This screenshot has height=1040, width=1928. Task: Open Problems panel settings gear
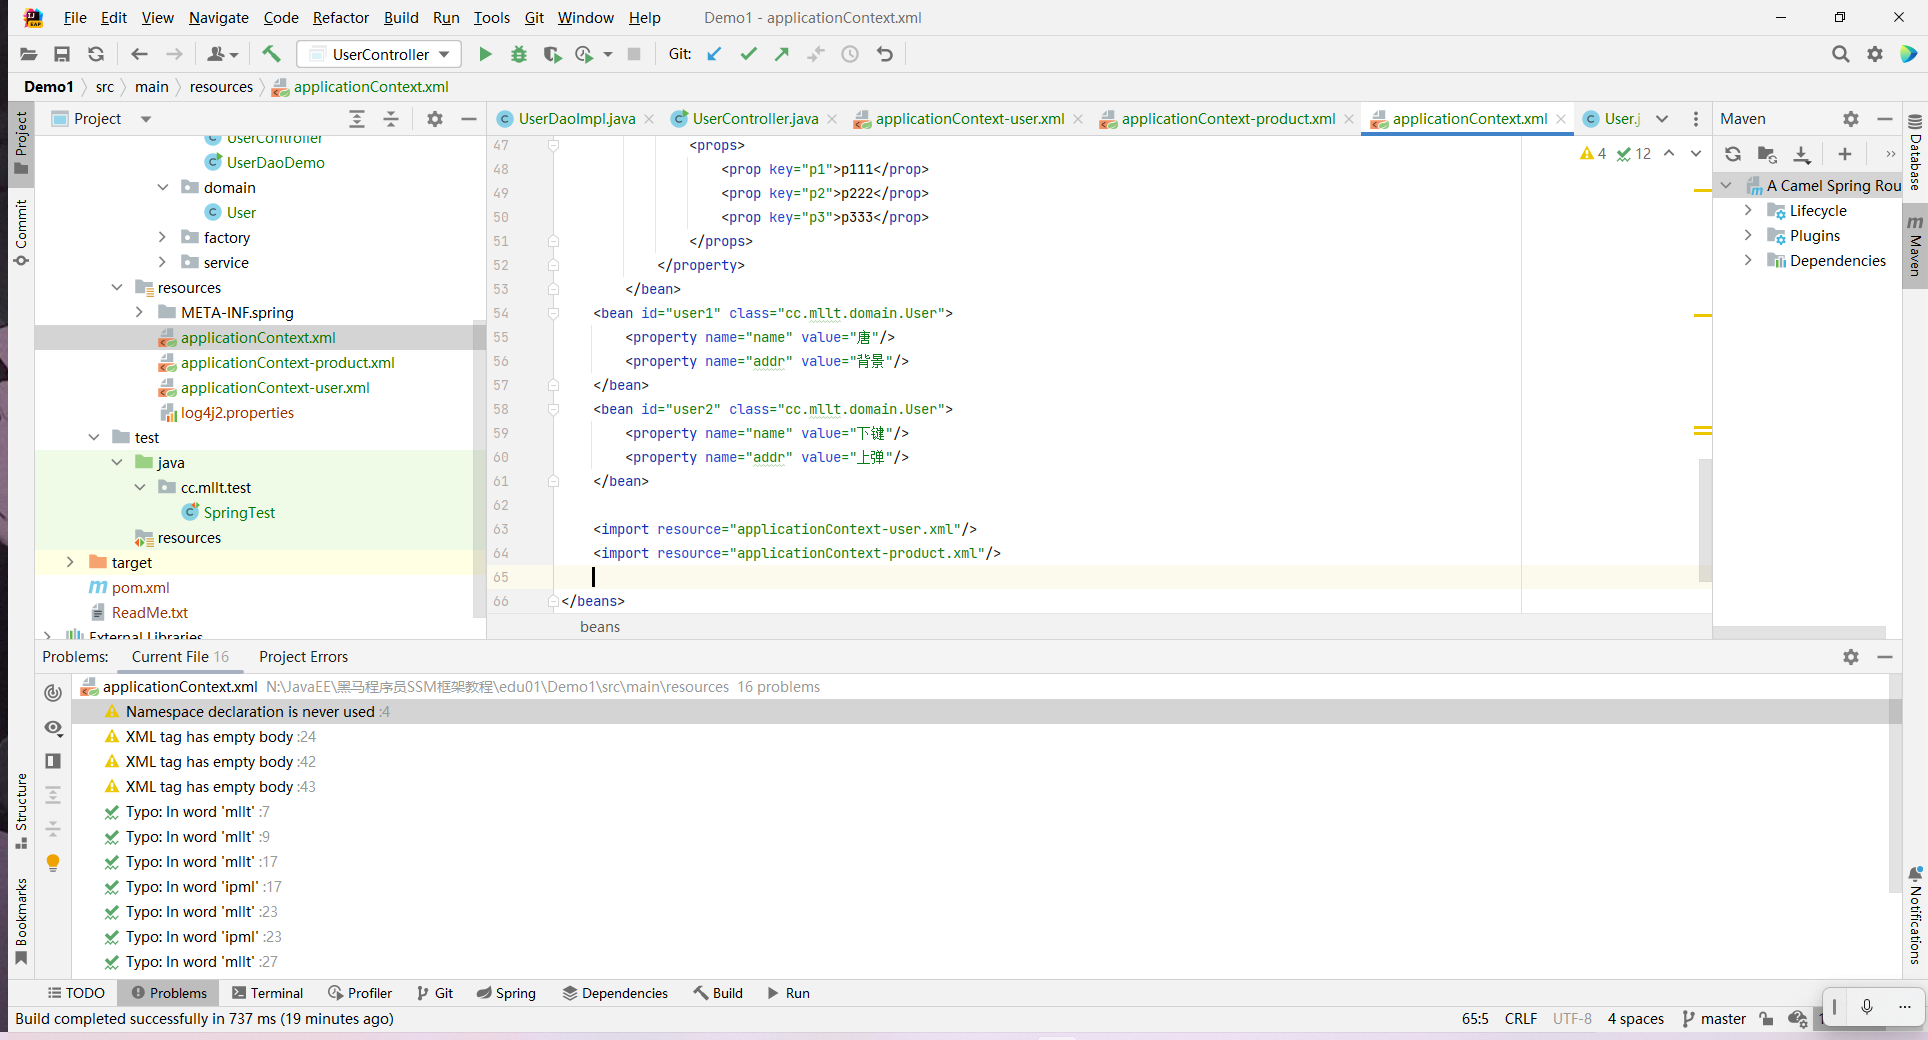pyautogui.click(x=1851, y=657)
